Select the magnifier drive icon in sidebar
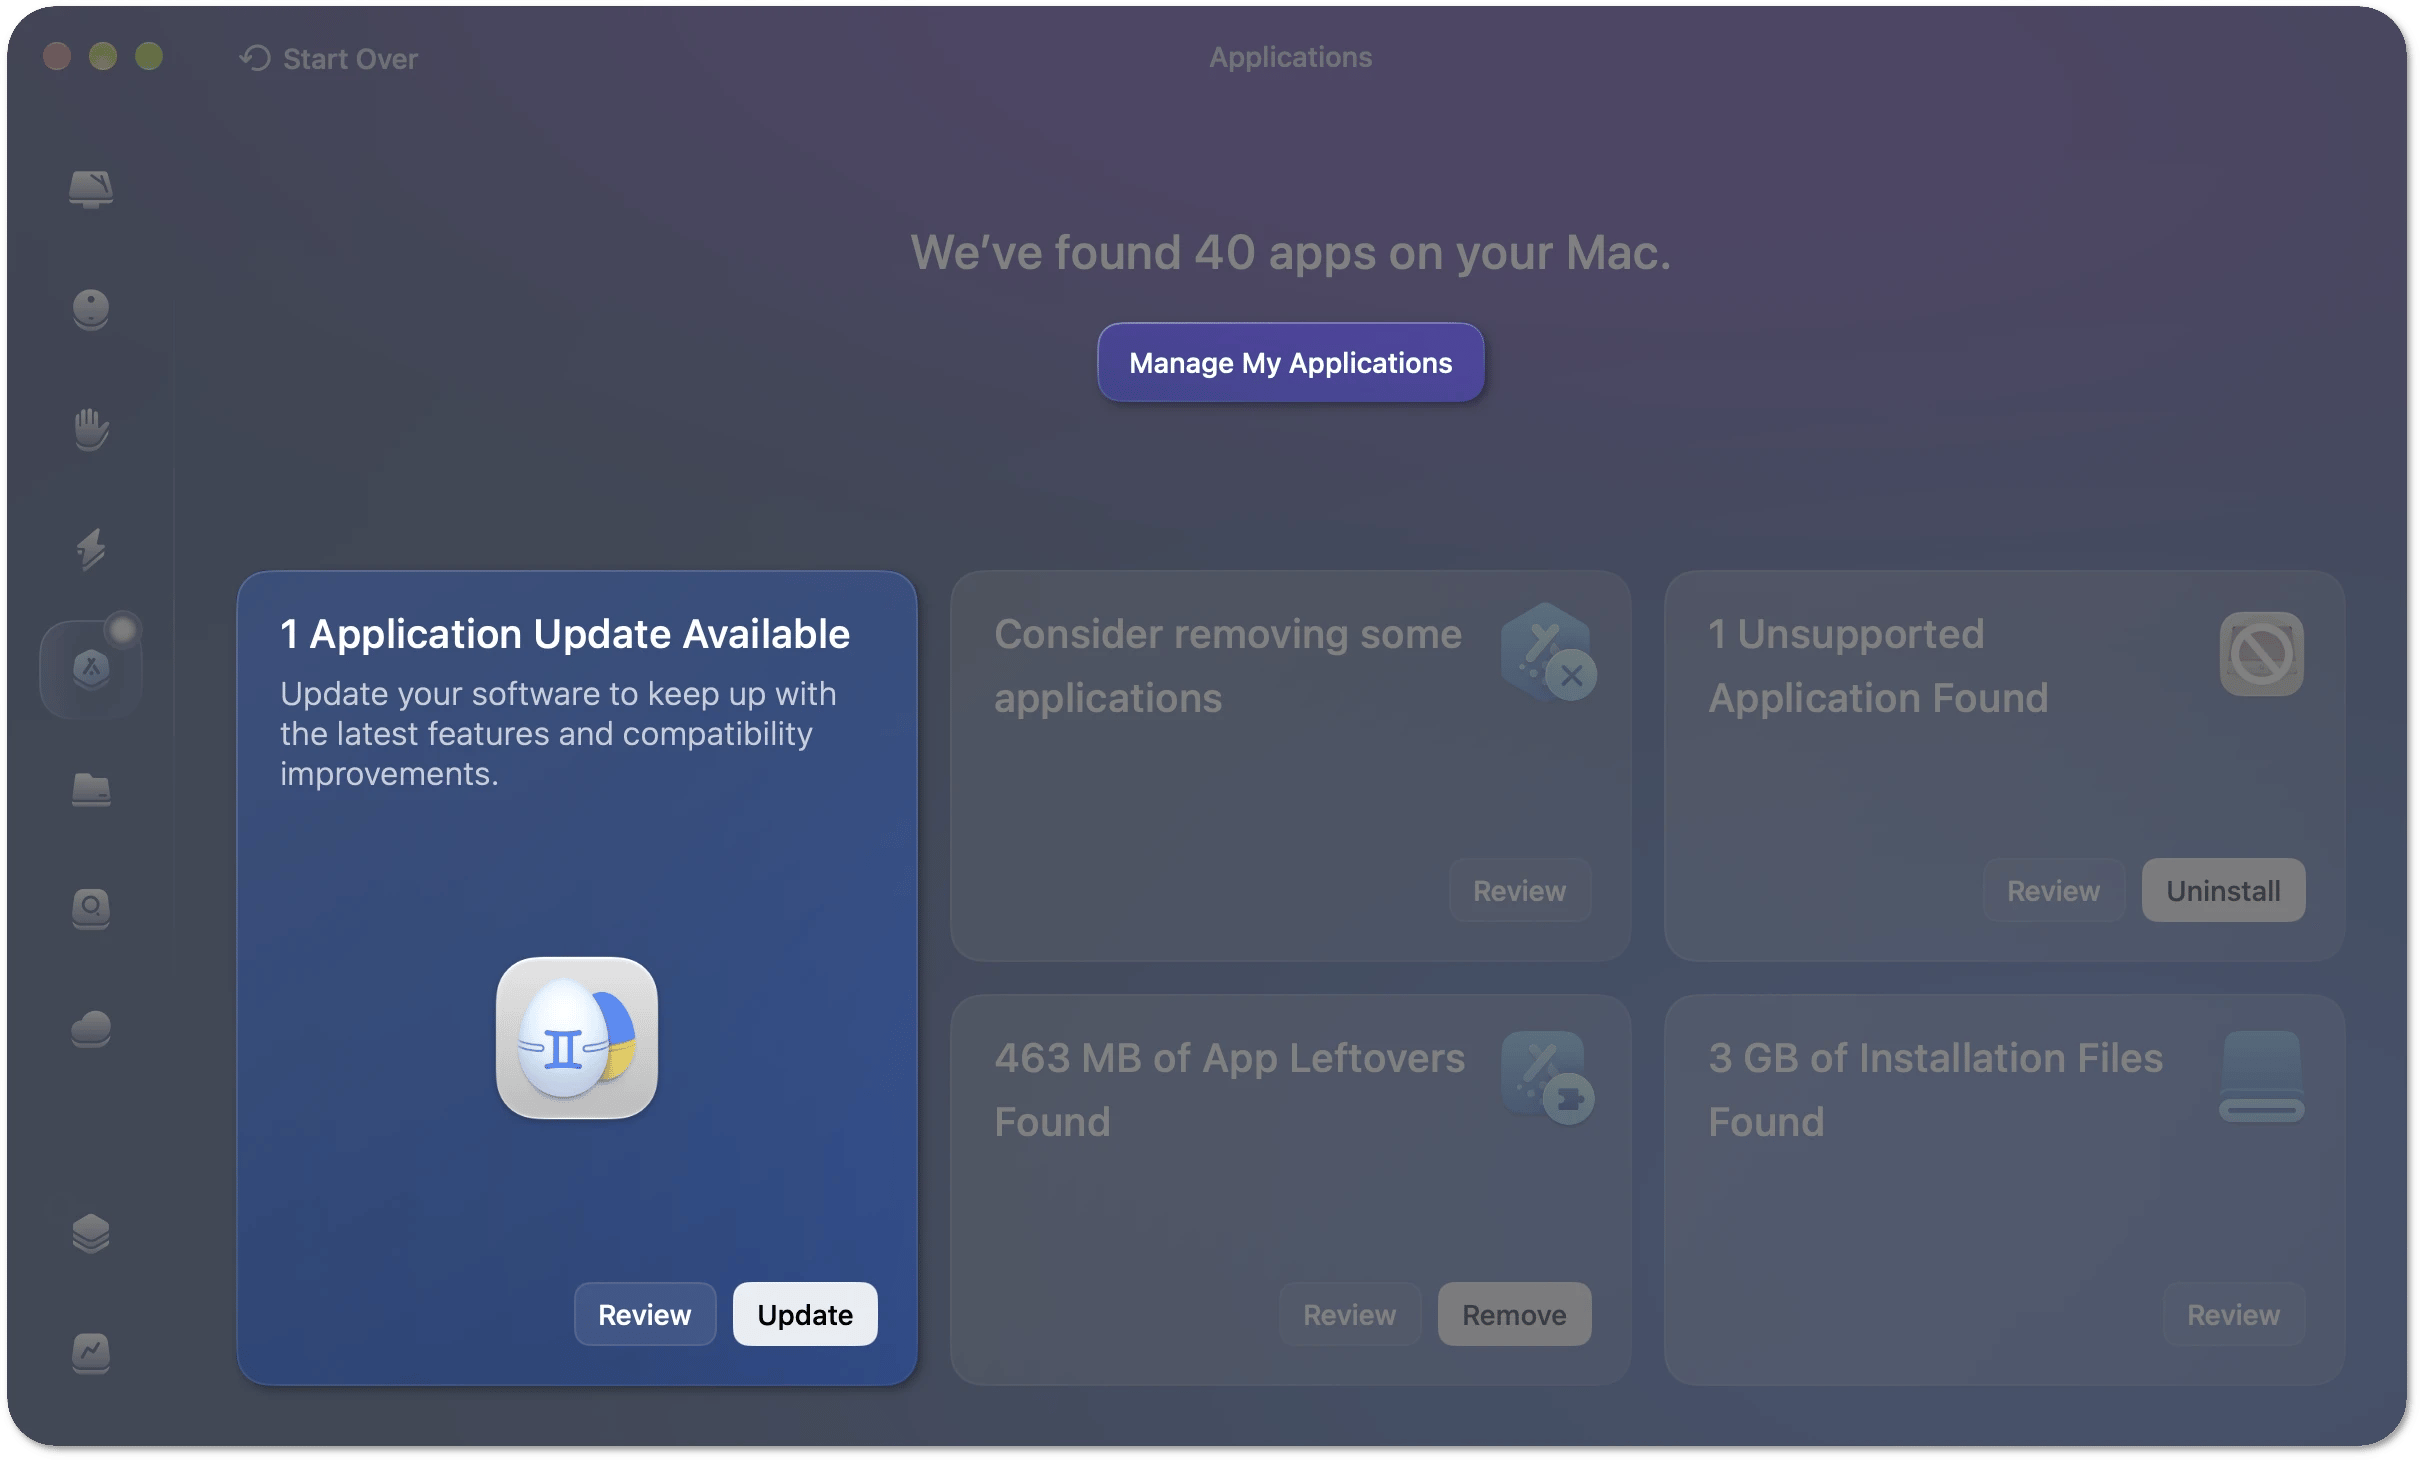 90,909
